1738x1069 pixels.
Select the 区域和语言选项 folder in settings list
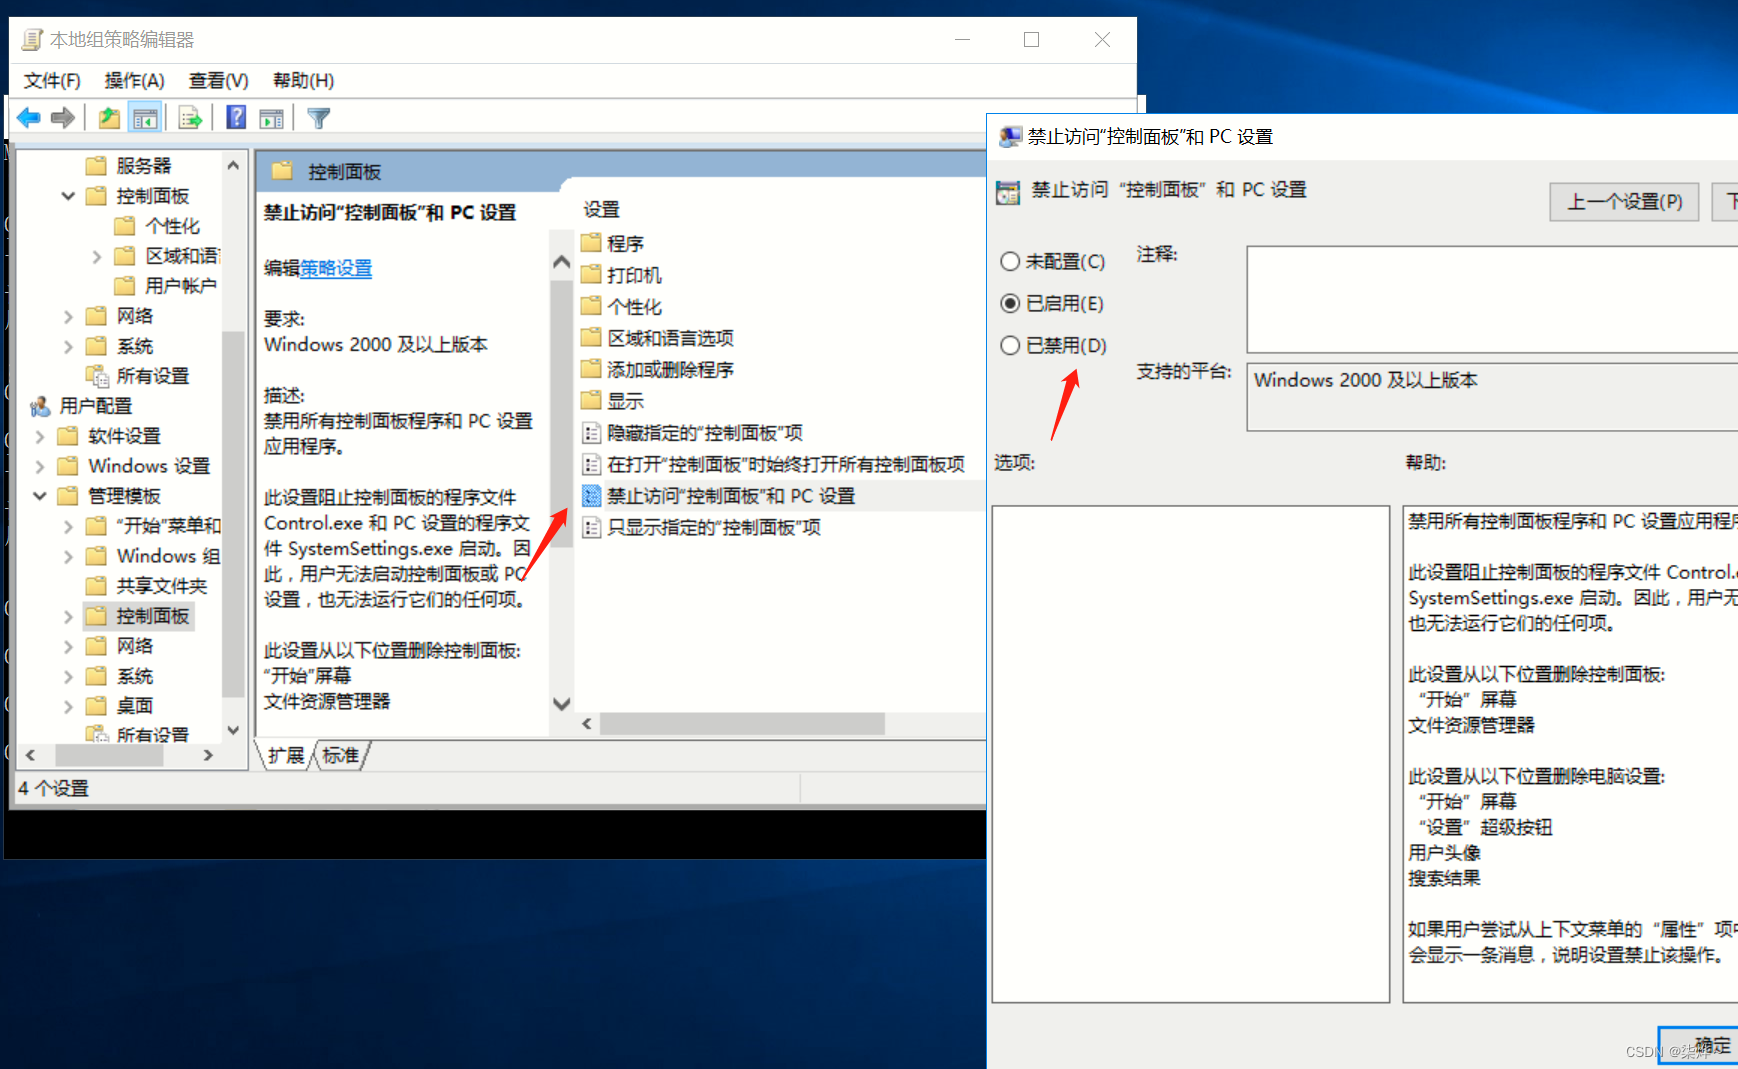coord(670,338)
